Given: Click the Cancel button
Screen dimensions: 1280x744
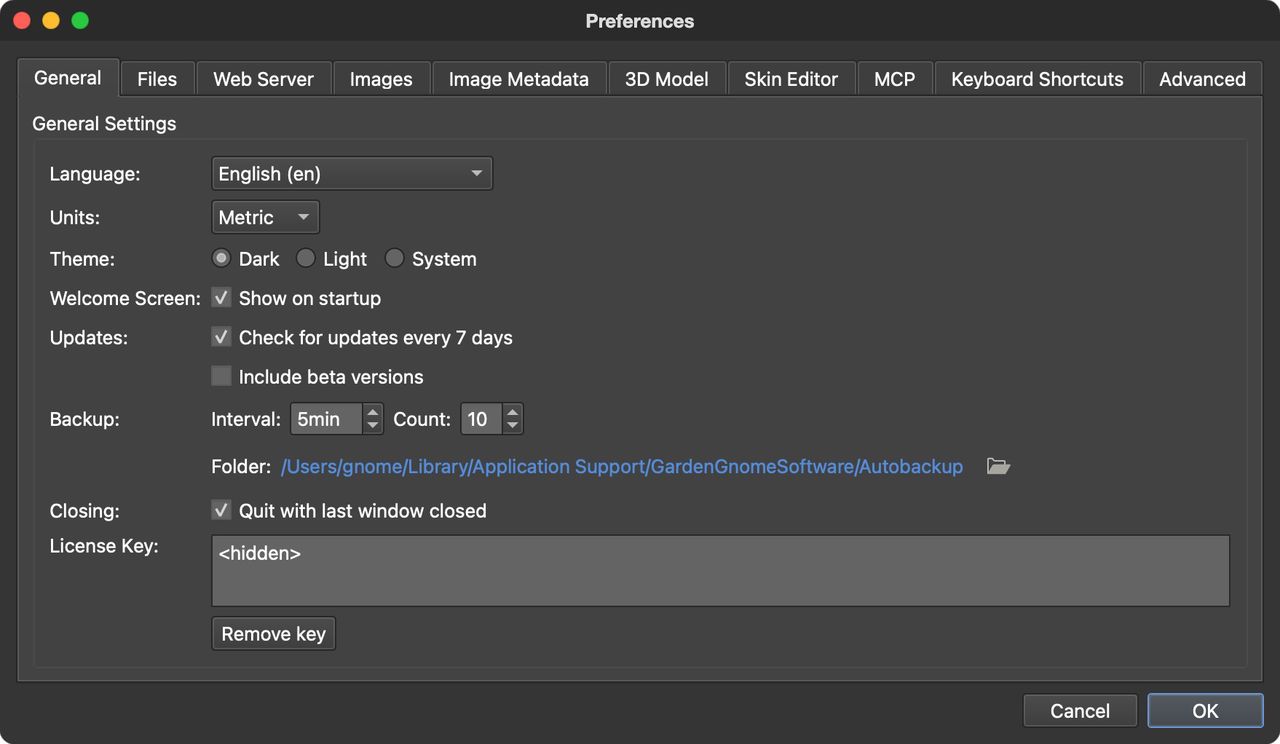Looking at the screenshot, I should [1080, 711].
